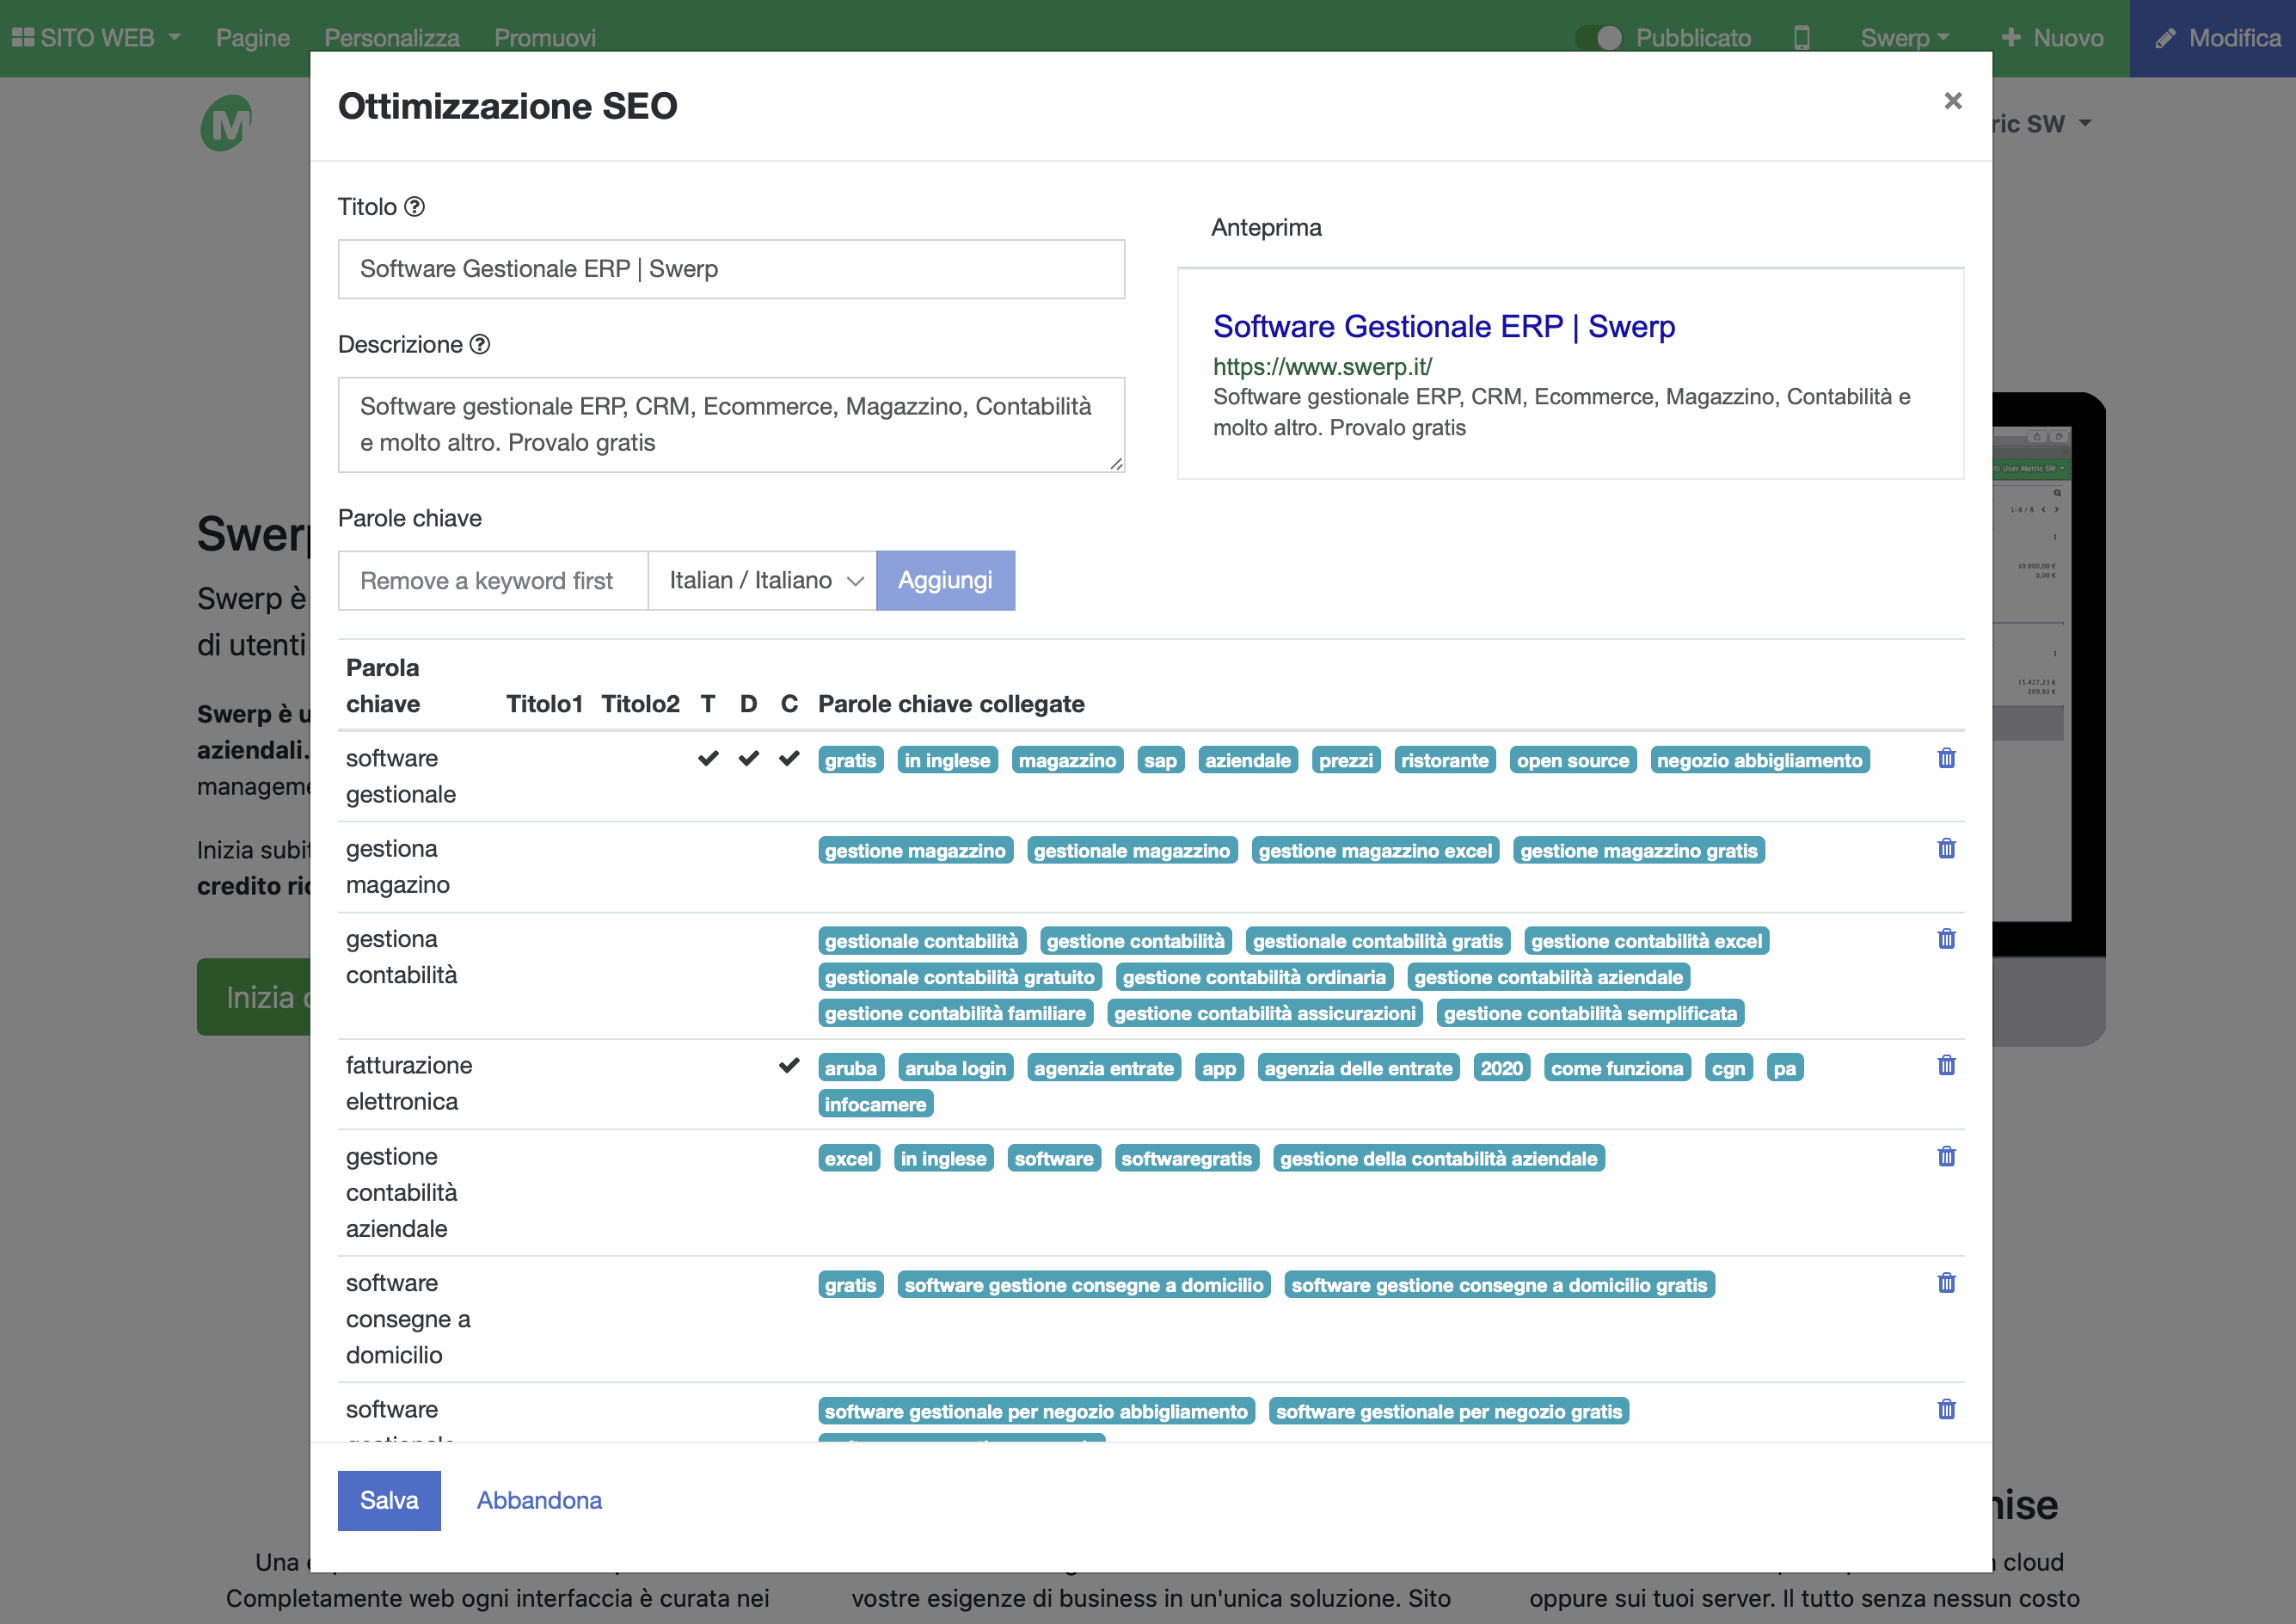The width and height of the screenshot is (2296, 1624).
Task: Click the 'Parole chiave collegate' column header
Action: click(950, 703)
